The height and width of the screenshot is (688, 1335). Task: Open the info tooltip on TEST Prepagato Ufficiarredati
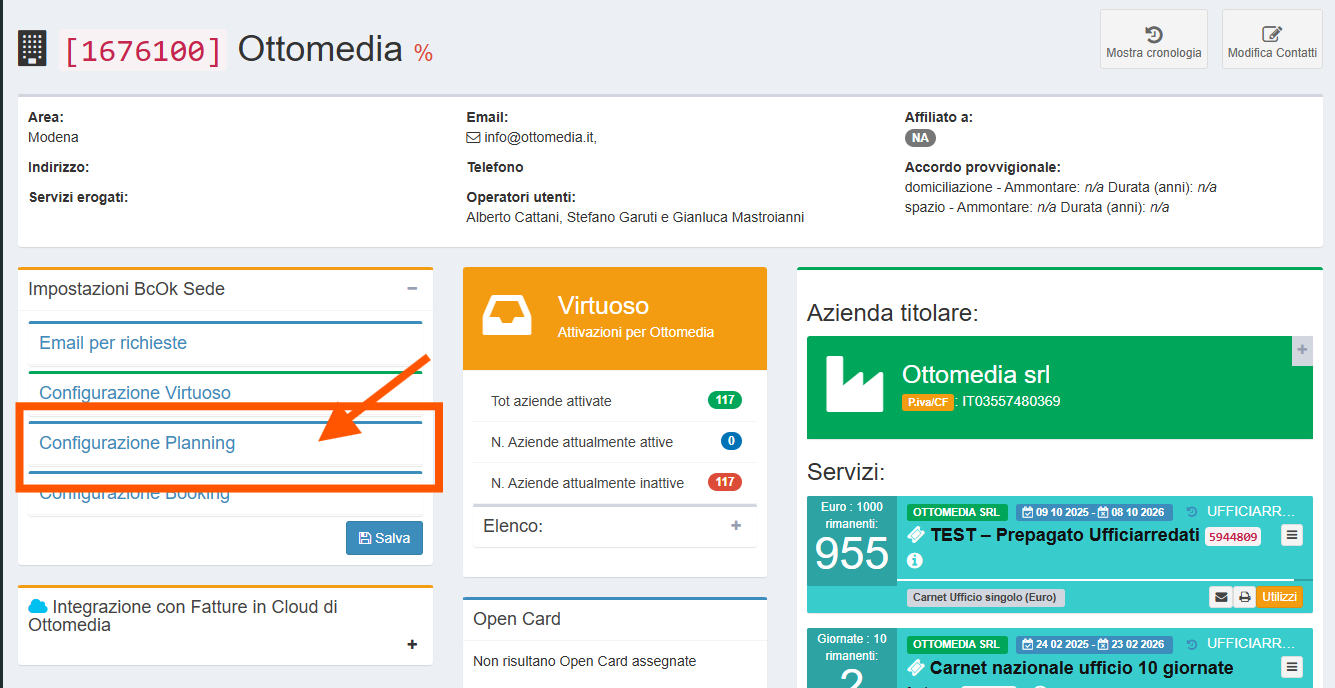913,561
